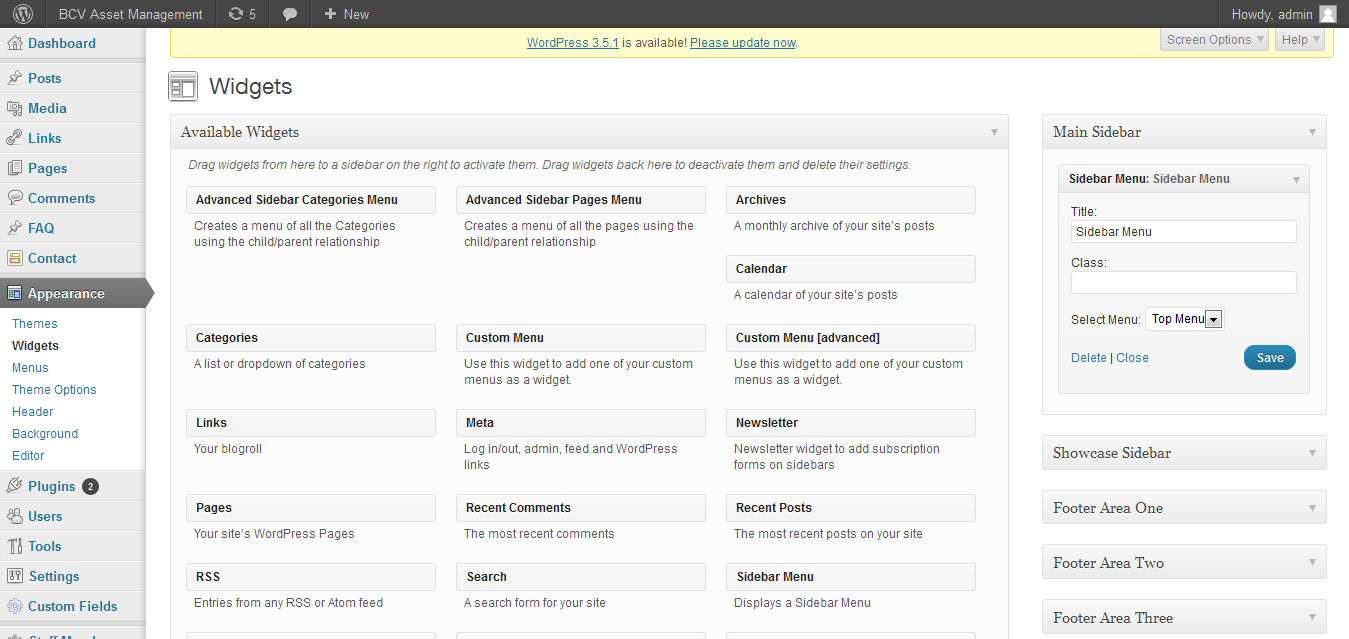
Task: Click the Links chain icon
Action: tap(14, 138)
